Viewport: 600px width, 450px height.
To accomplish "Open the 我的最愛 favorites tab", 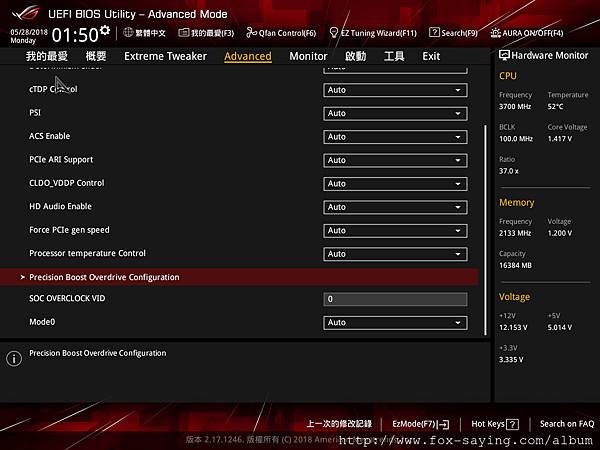I will click(x=47, y=56).
